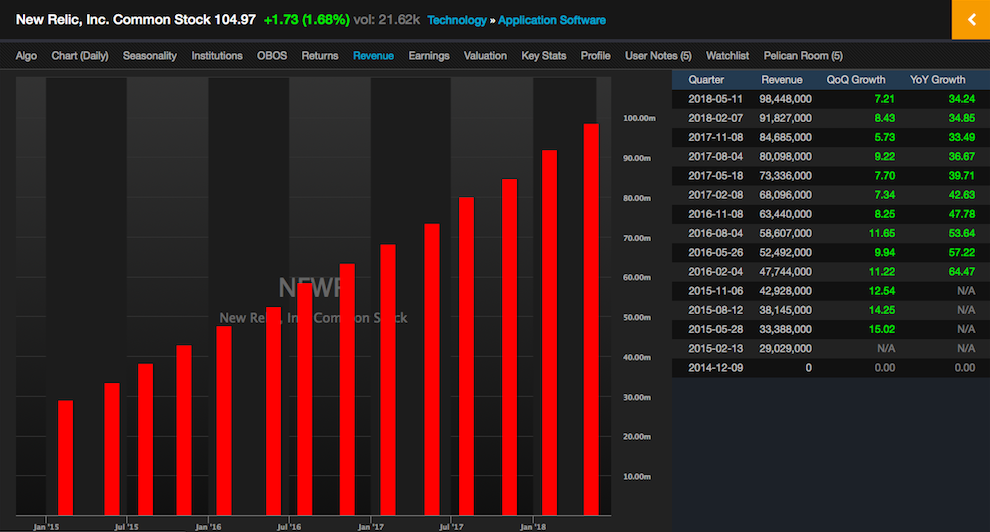
Task: Click YoY growth value 34.24
Action: point(962,99)
